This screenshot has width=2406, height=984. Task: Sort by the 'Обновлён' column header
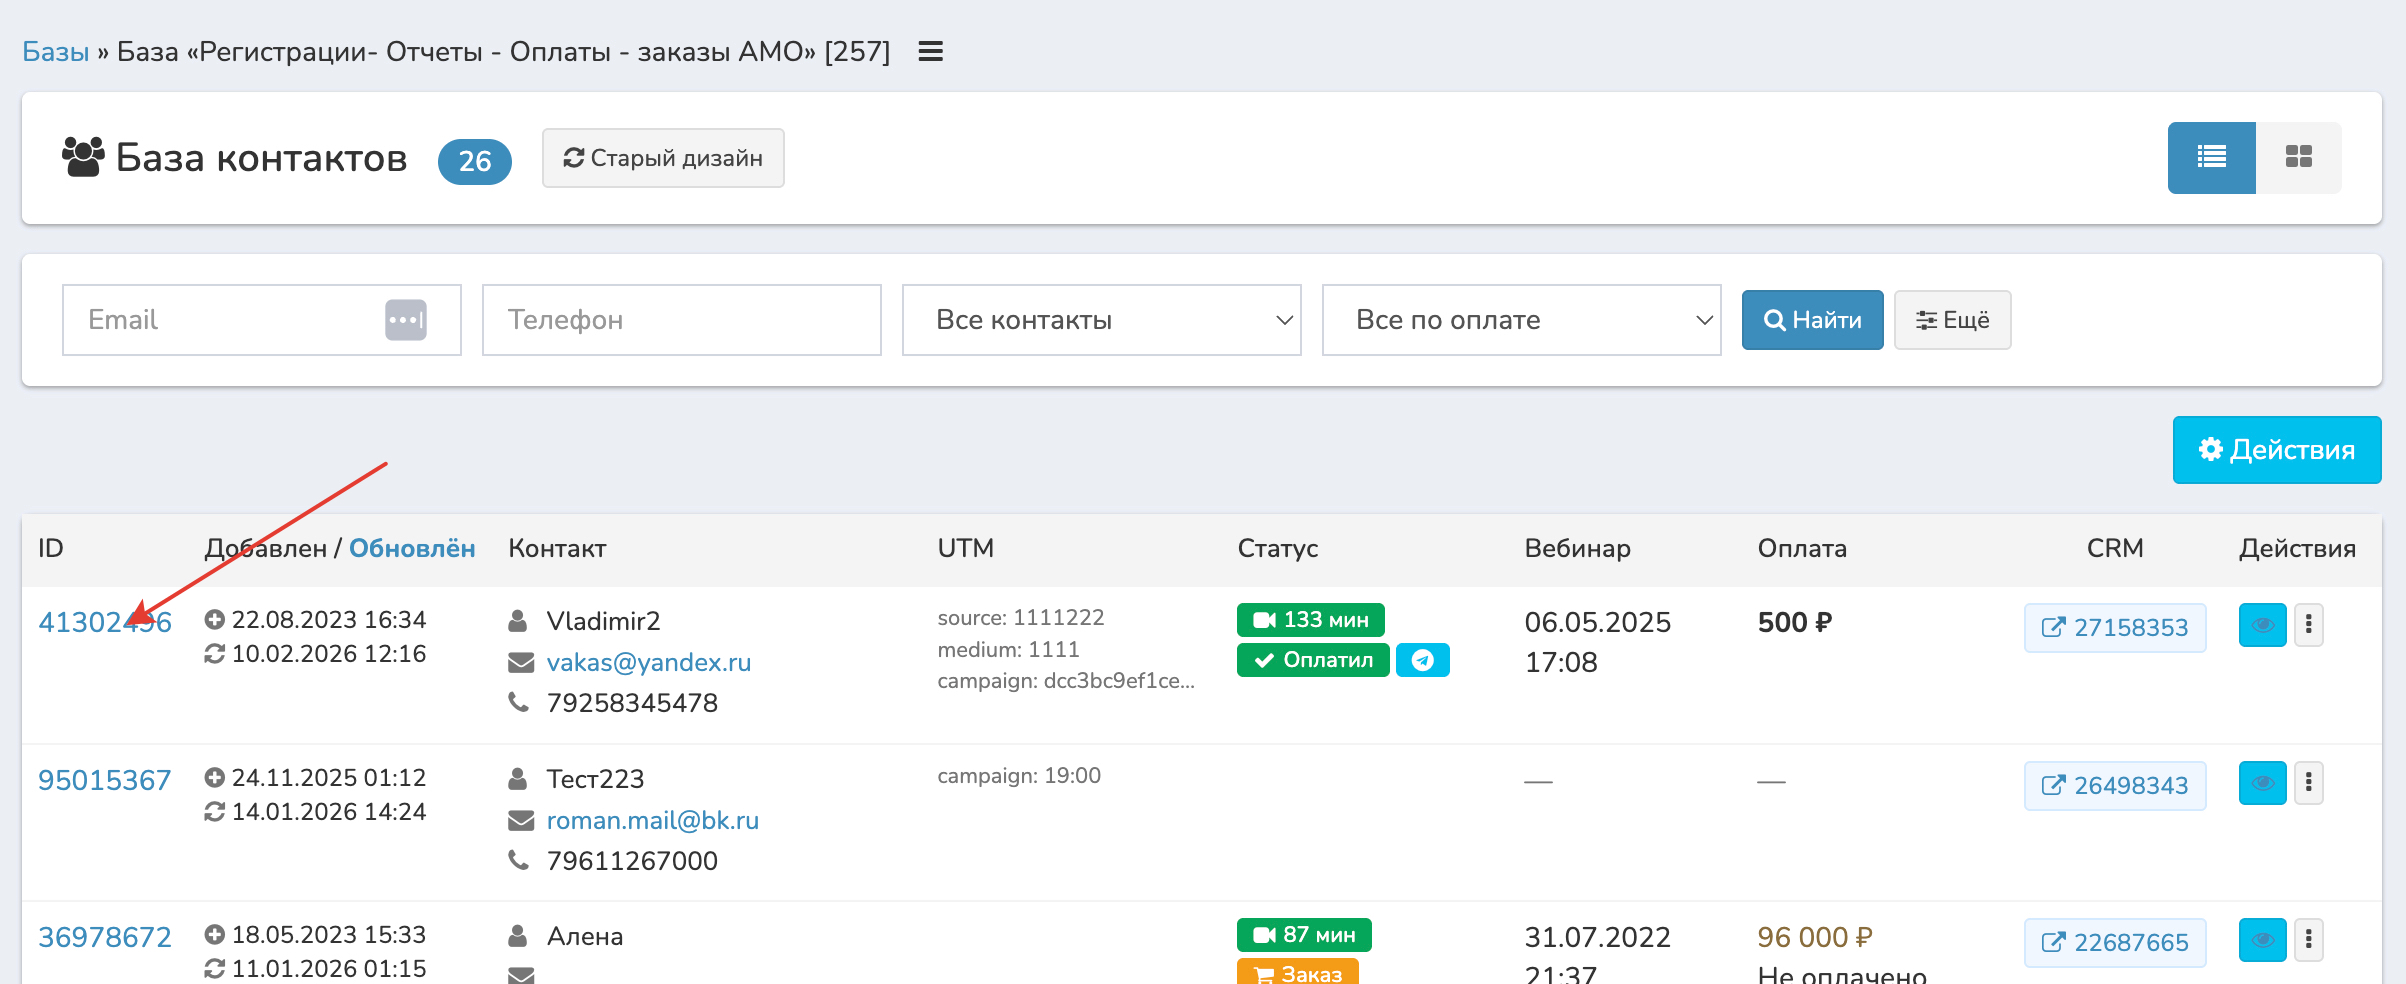tap(411, 548)
